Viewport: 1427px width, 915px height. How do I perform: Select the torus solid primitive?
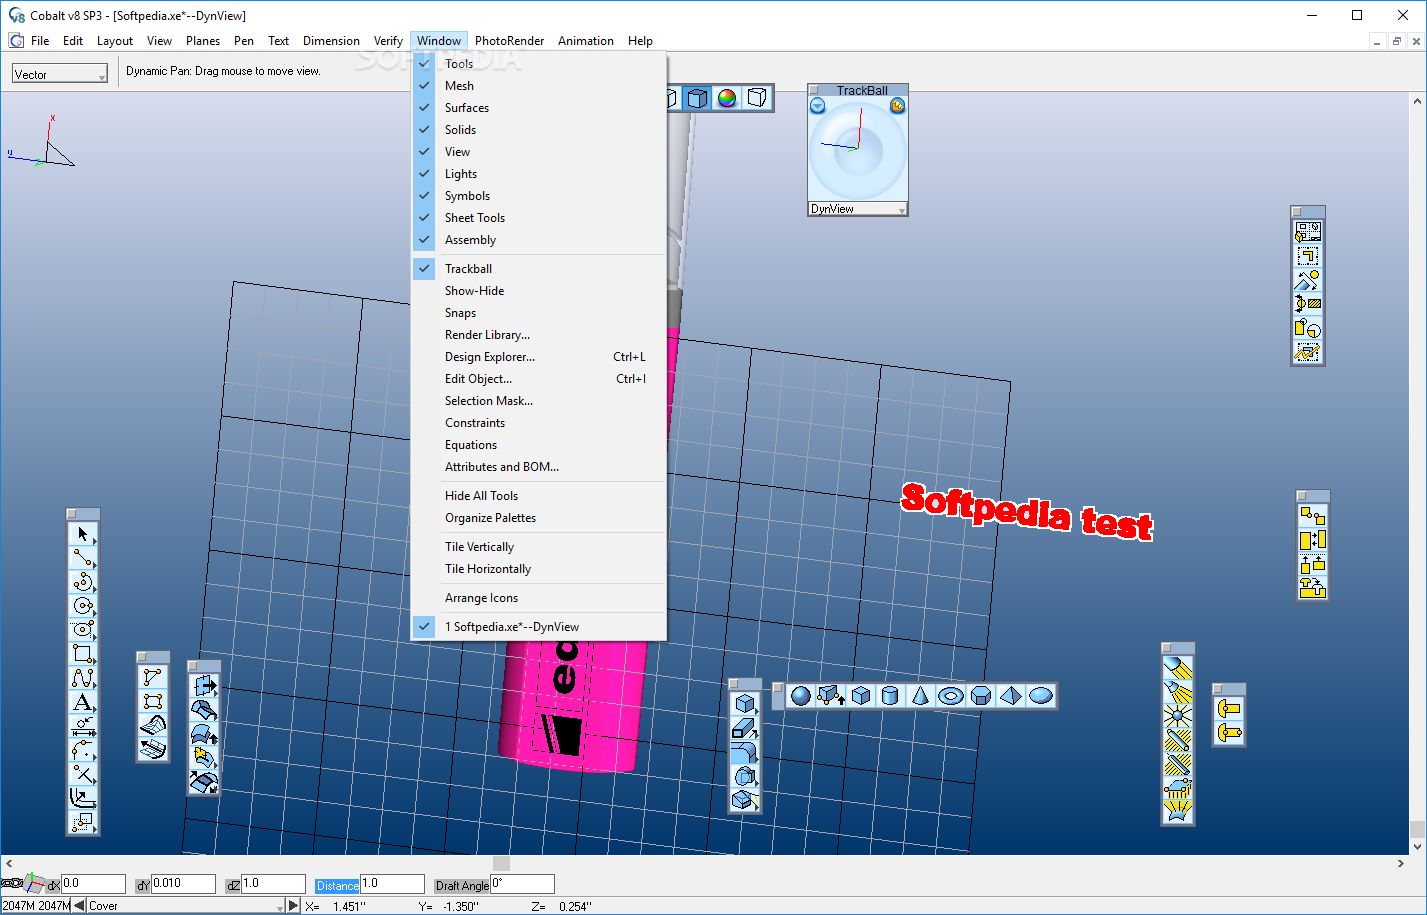(951, 696)
